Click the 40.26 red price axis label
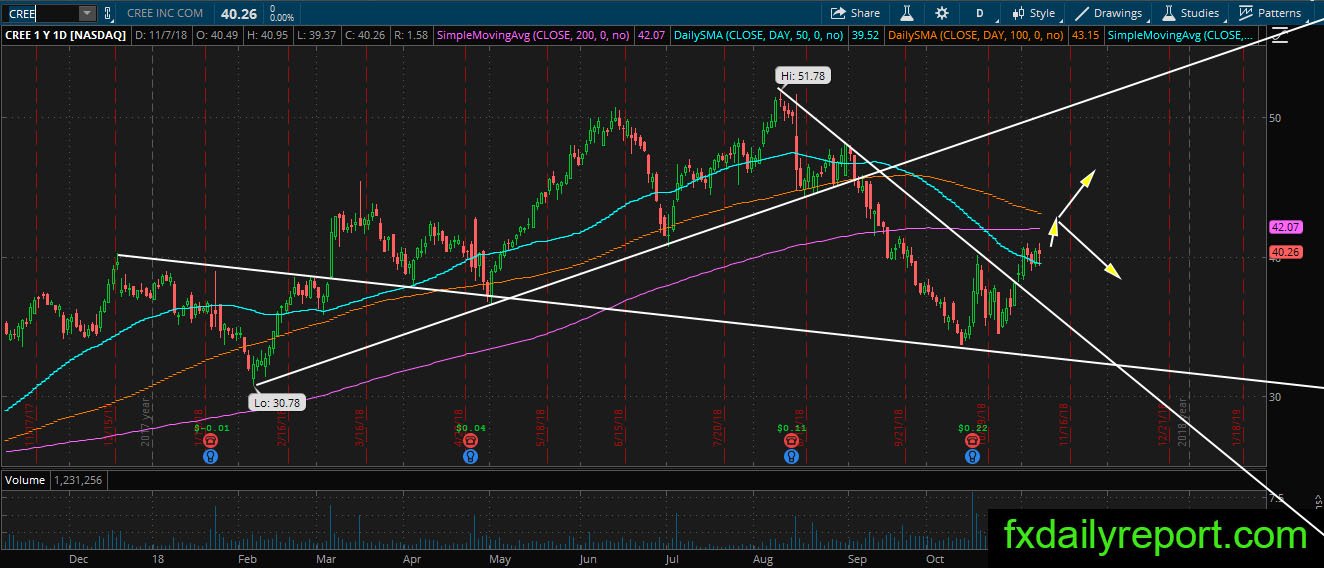Screen dimensions: 1324x568 (x=1284, y=253)
